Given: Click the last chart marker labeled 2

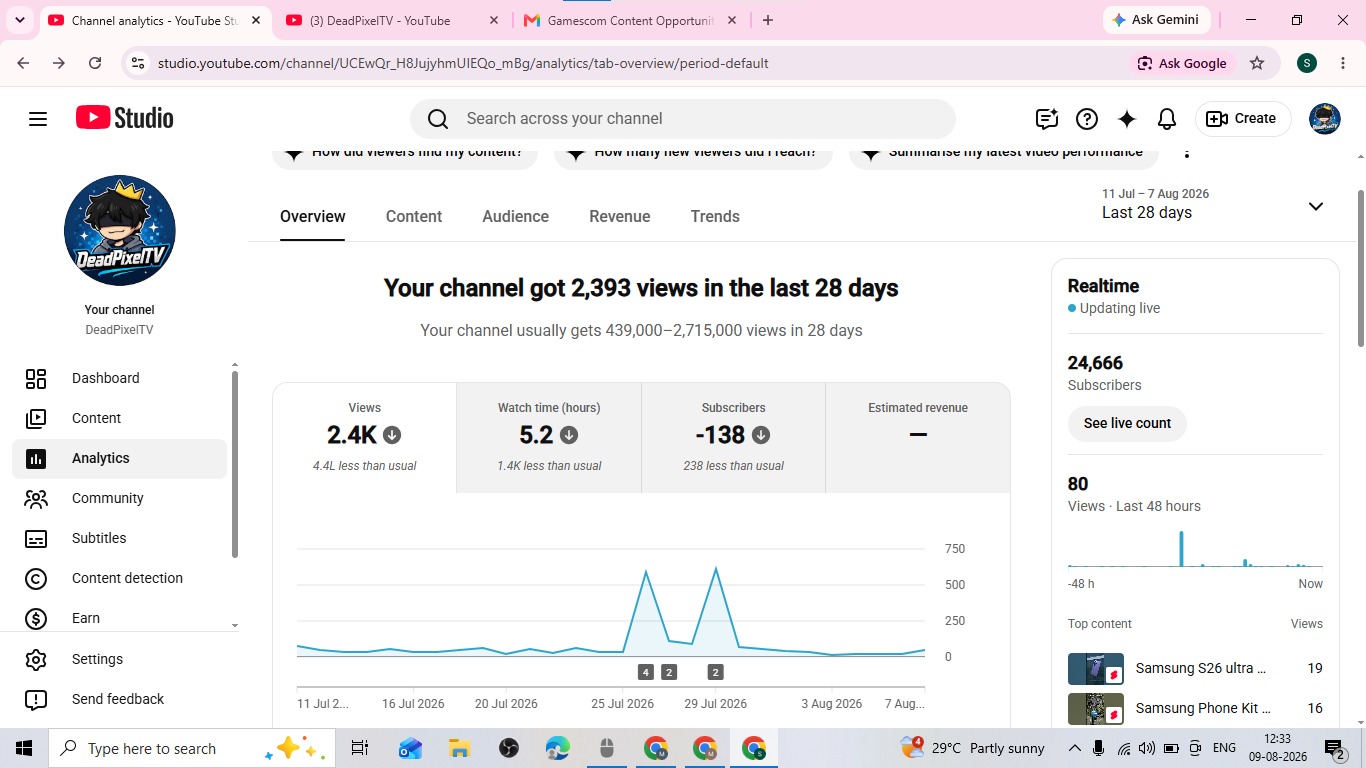Looking at the screenshot, I should coord(715,672).
